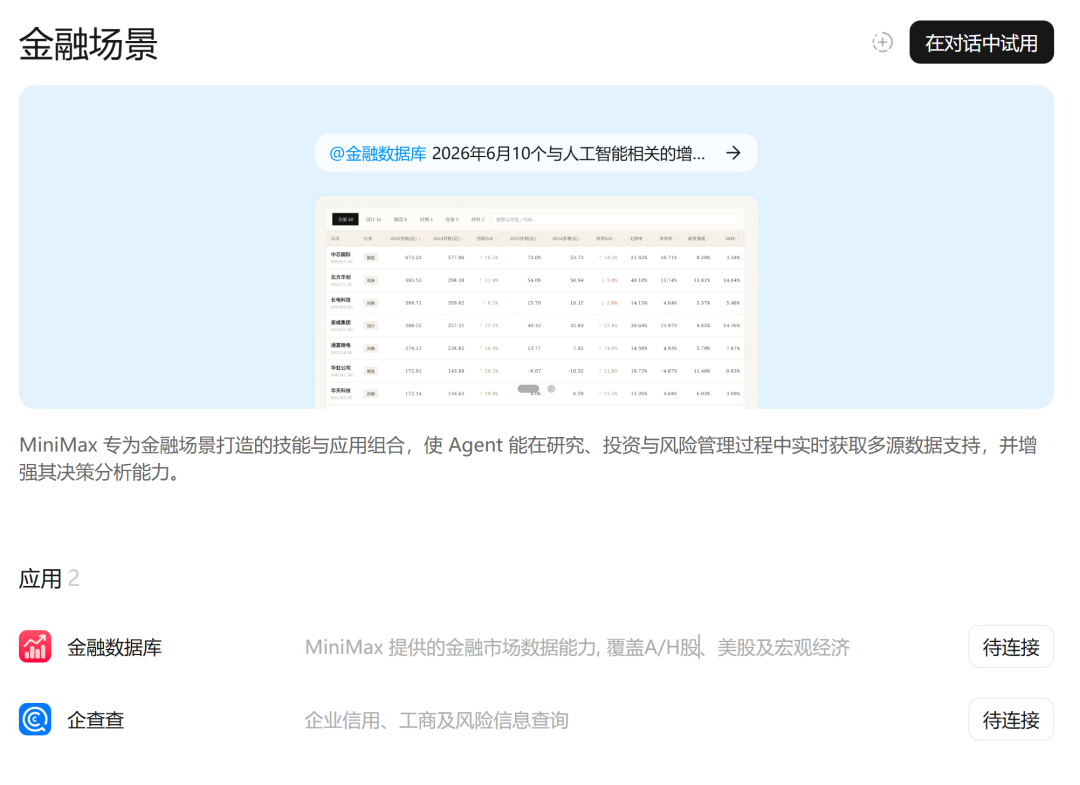Click the right arrow on the prompt pill

(734, 153)
